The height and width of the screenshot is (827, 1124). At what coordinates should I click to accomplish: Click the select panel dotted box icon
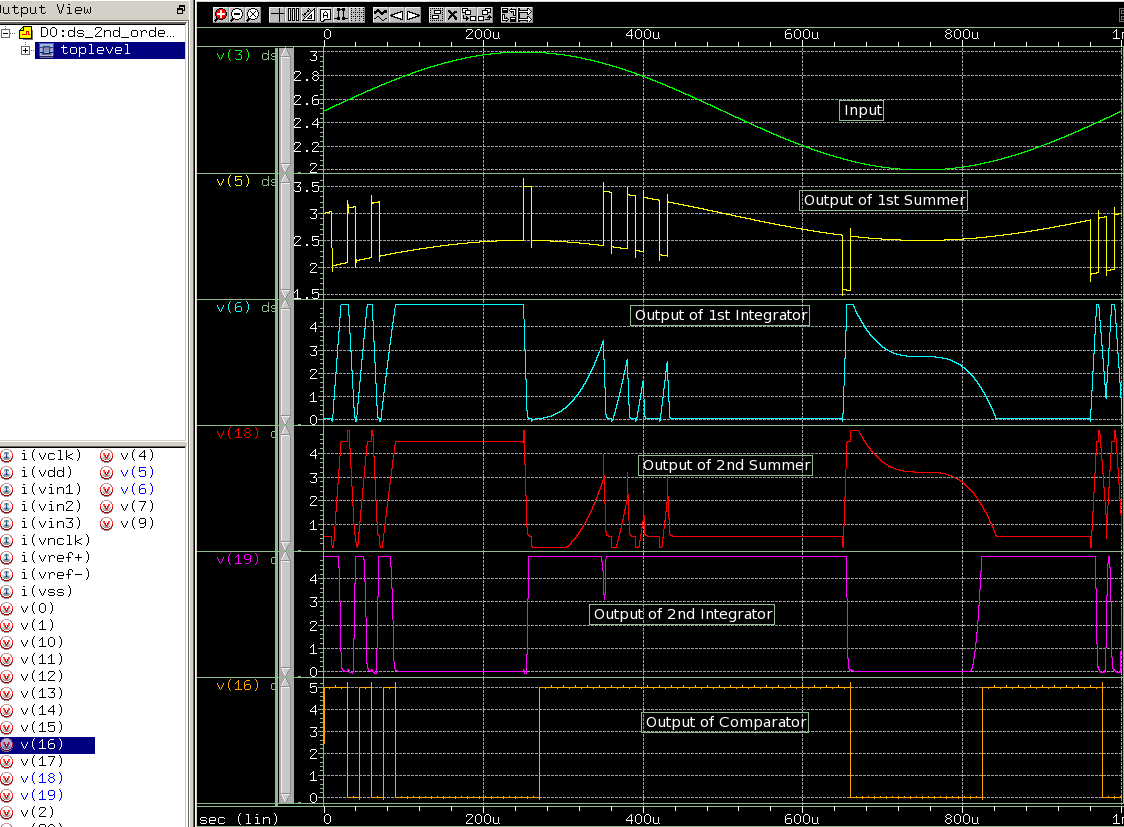[x=437, y=15]
